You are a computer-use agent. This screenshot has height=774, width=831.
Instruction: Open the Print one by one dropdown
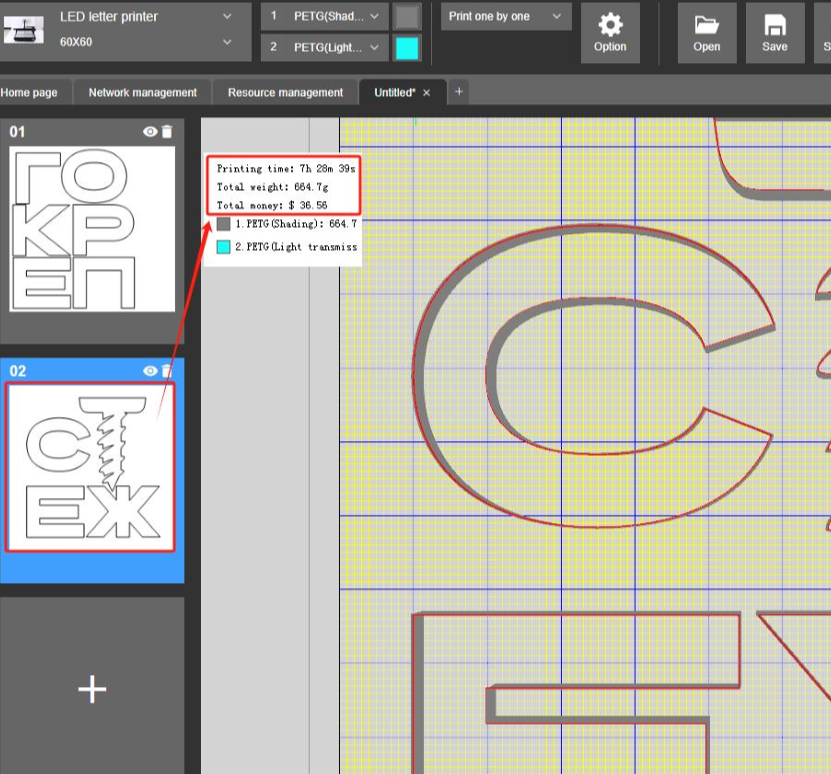coord(506,16)
